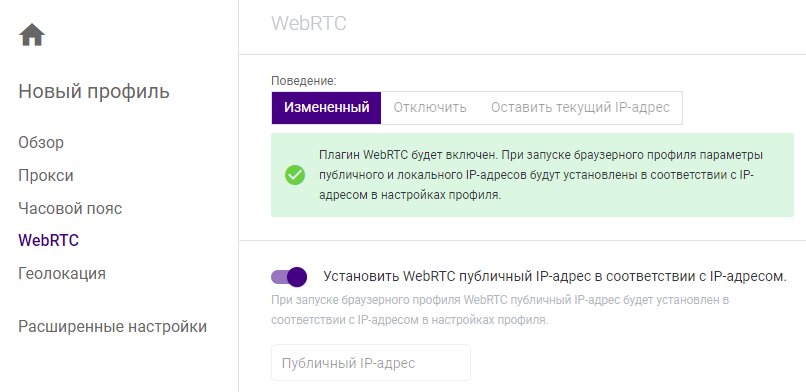Open Расширенные настройки section
The width and height of the screenshot is (806, 392).
coord(113,327)
